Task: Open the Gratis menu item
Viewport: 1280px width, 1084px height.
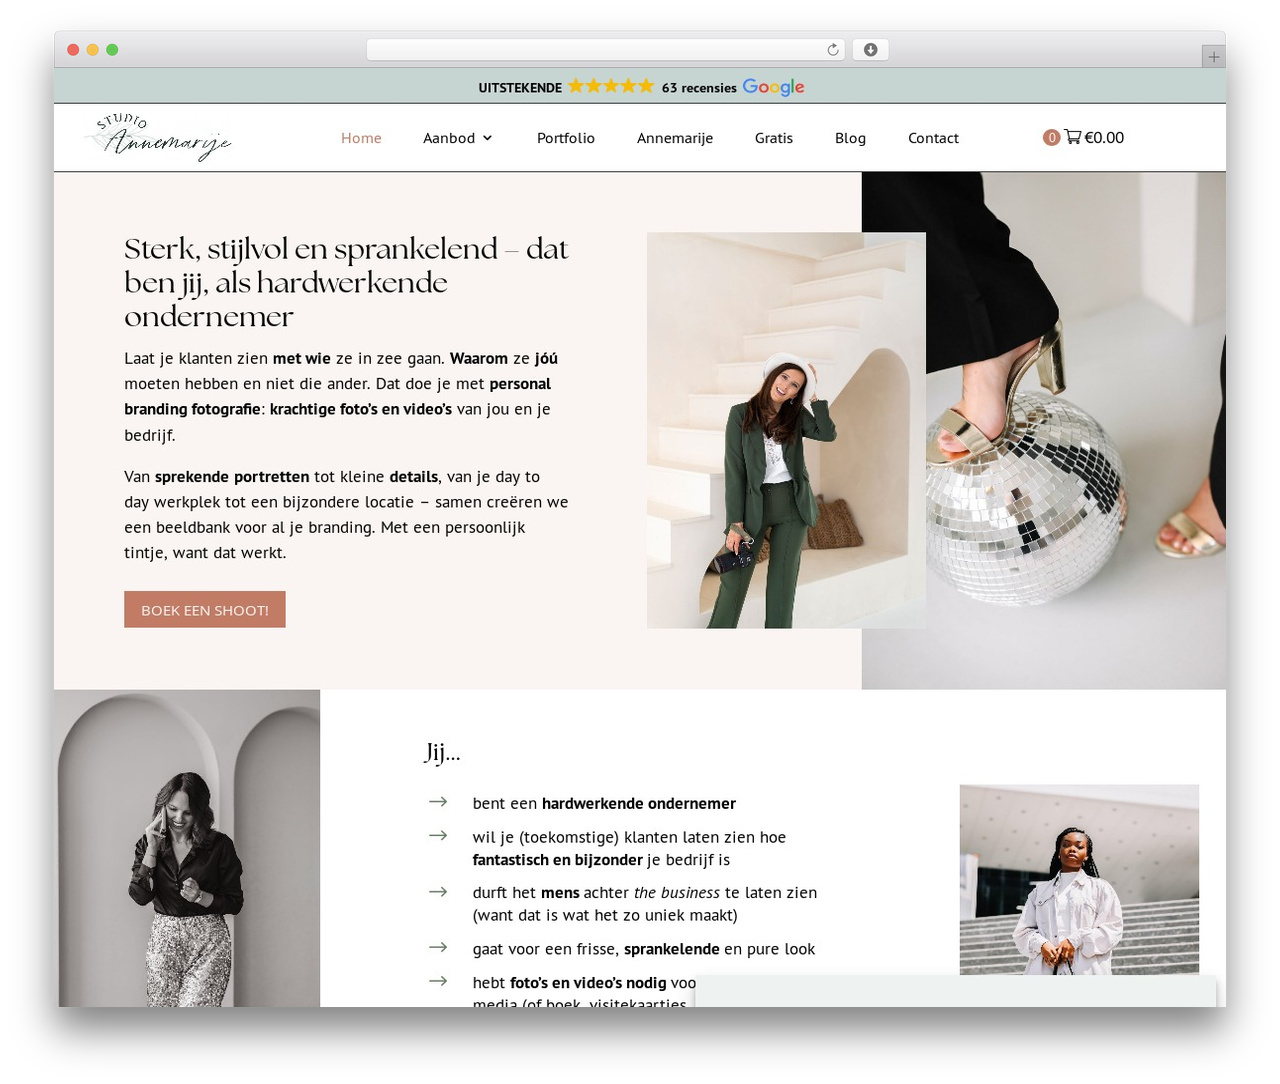Action: tap(774, 138)
